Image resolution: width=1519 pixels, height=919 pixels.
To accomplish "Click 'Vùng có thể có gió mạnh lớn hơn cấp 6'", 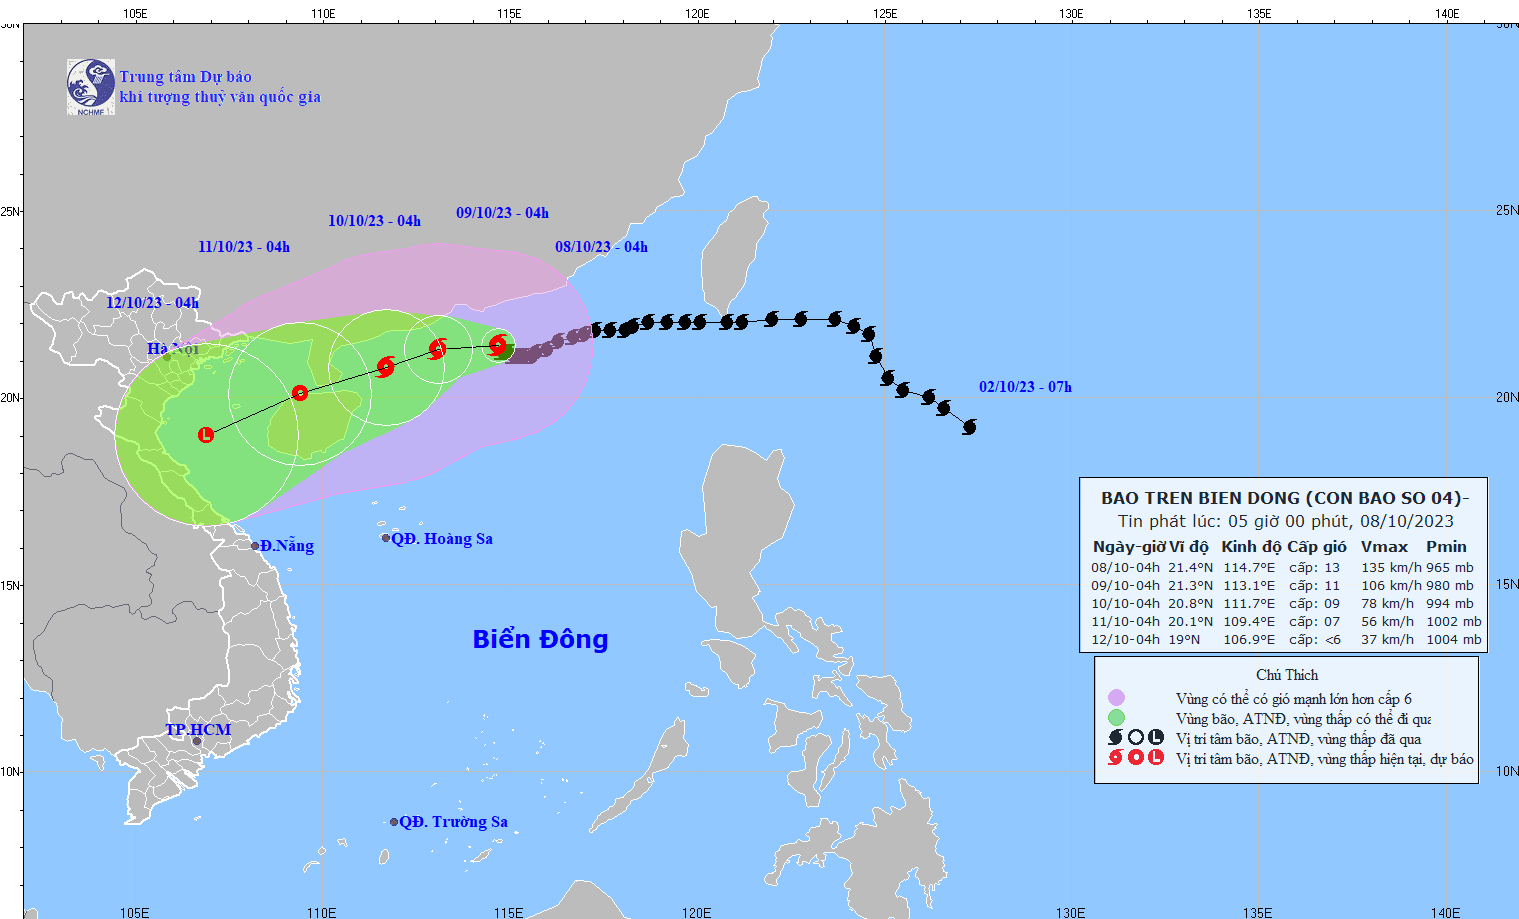I will click(1294, 699).
